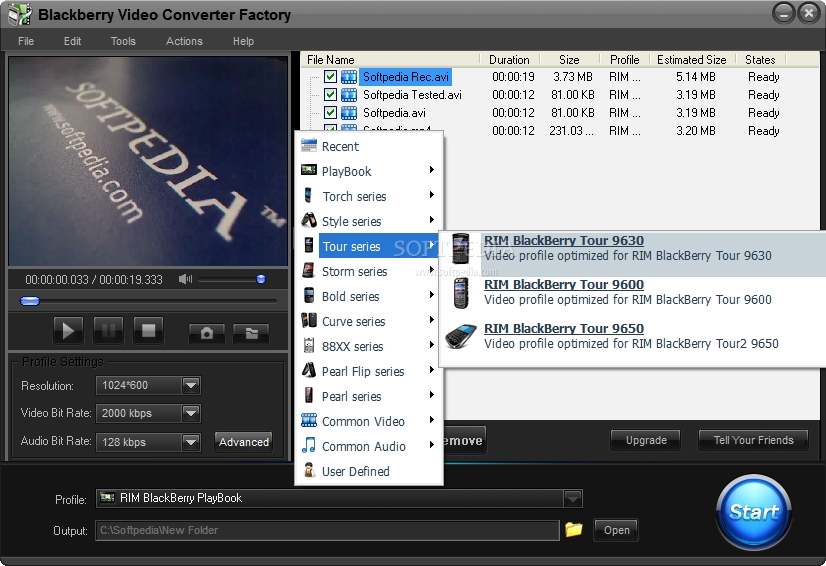This screenshot has height=566, width=826.
Task: Open the Tools menu
Action: (123, 41)
